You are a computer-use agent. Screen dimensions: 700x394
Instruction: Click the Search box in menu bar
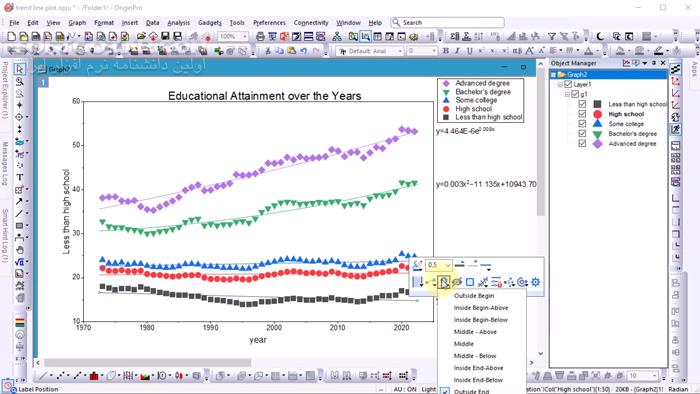[x=447, y=22]
